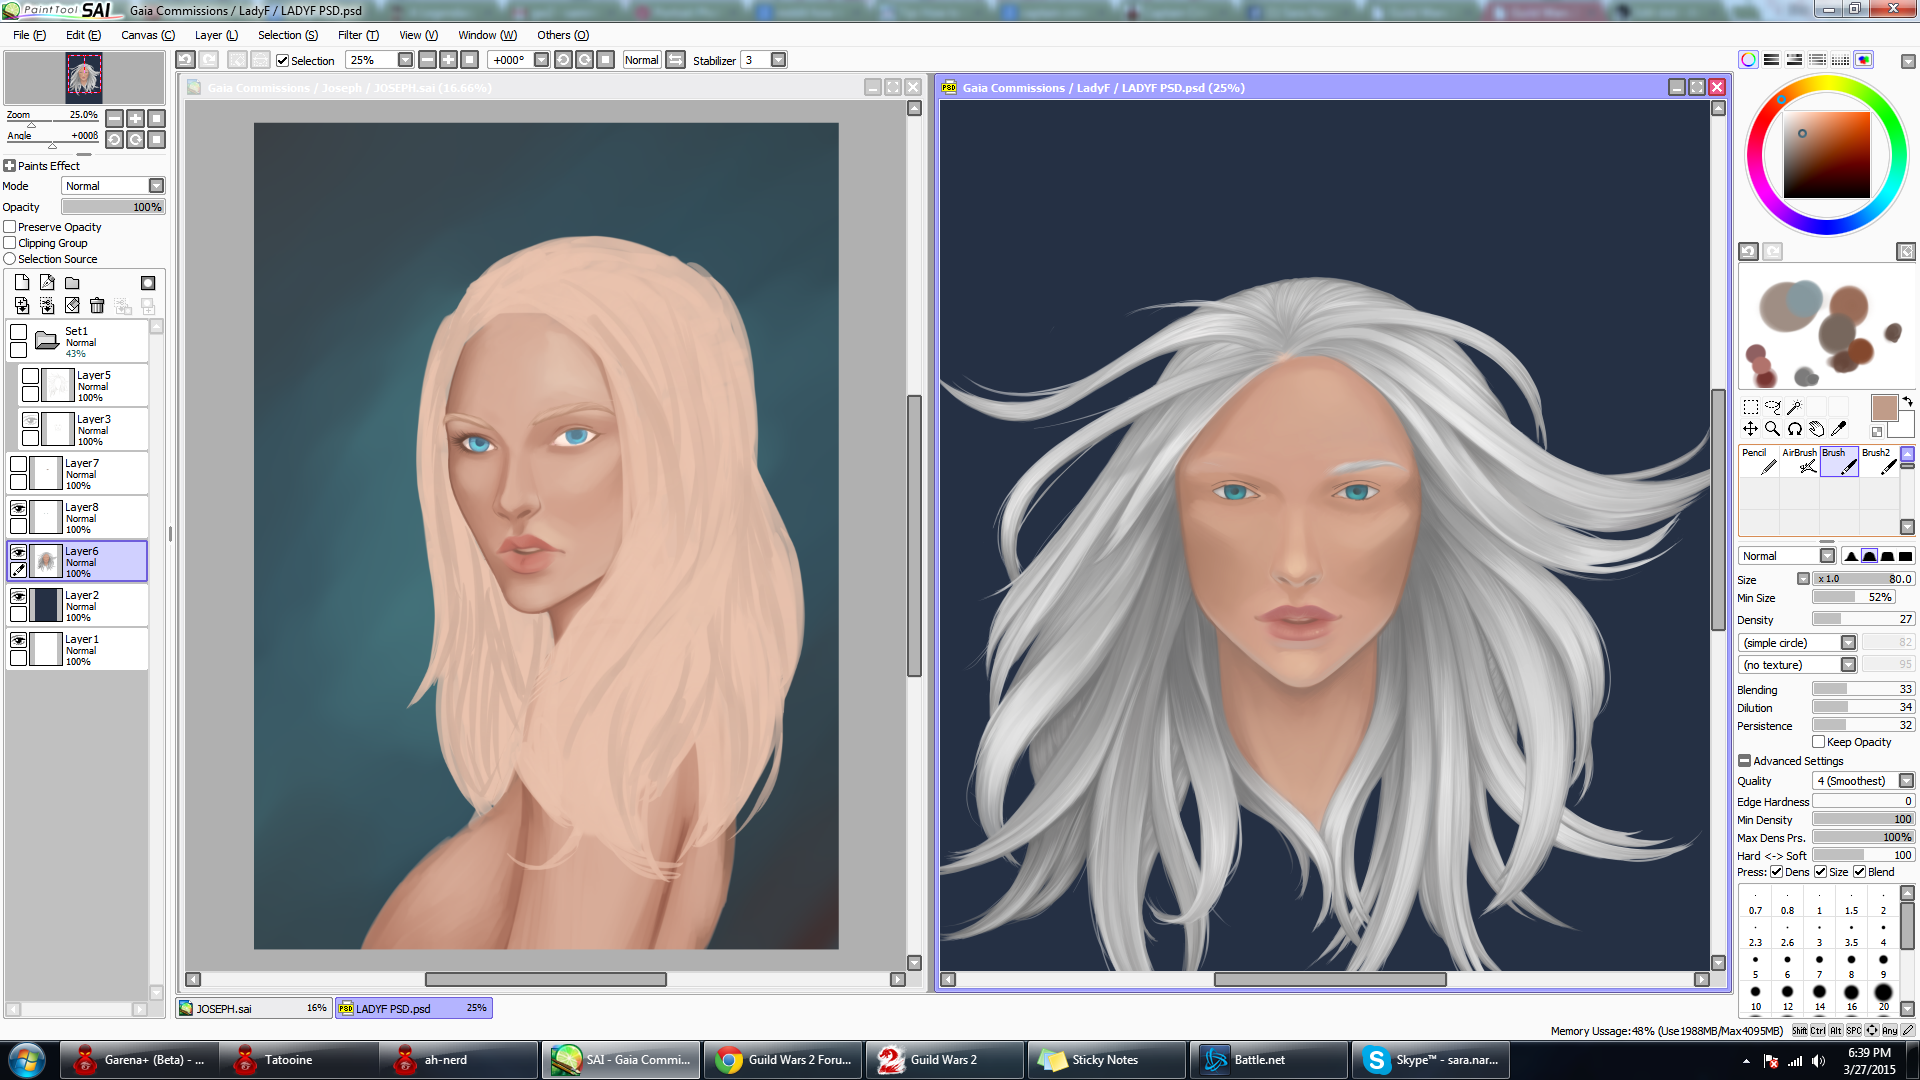The height and width of the screenshot is (1080, 1920).
Task: Merge layer down icon
Action: click(47, 306)
